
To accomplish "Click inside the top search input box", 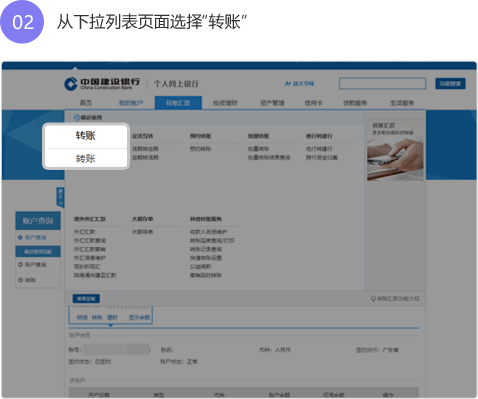I will [x=382, y=83].
